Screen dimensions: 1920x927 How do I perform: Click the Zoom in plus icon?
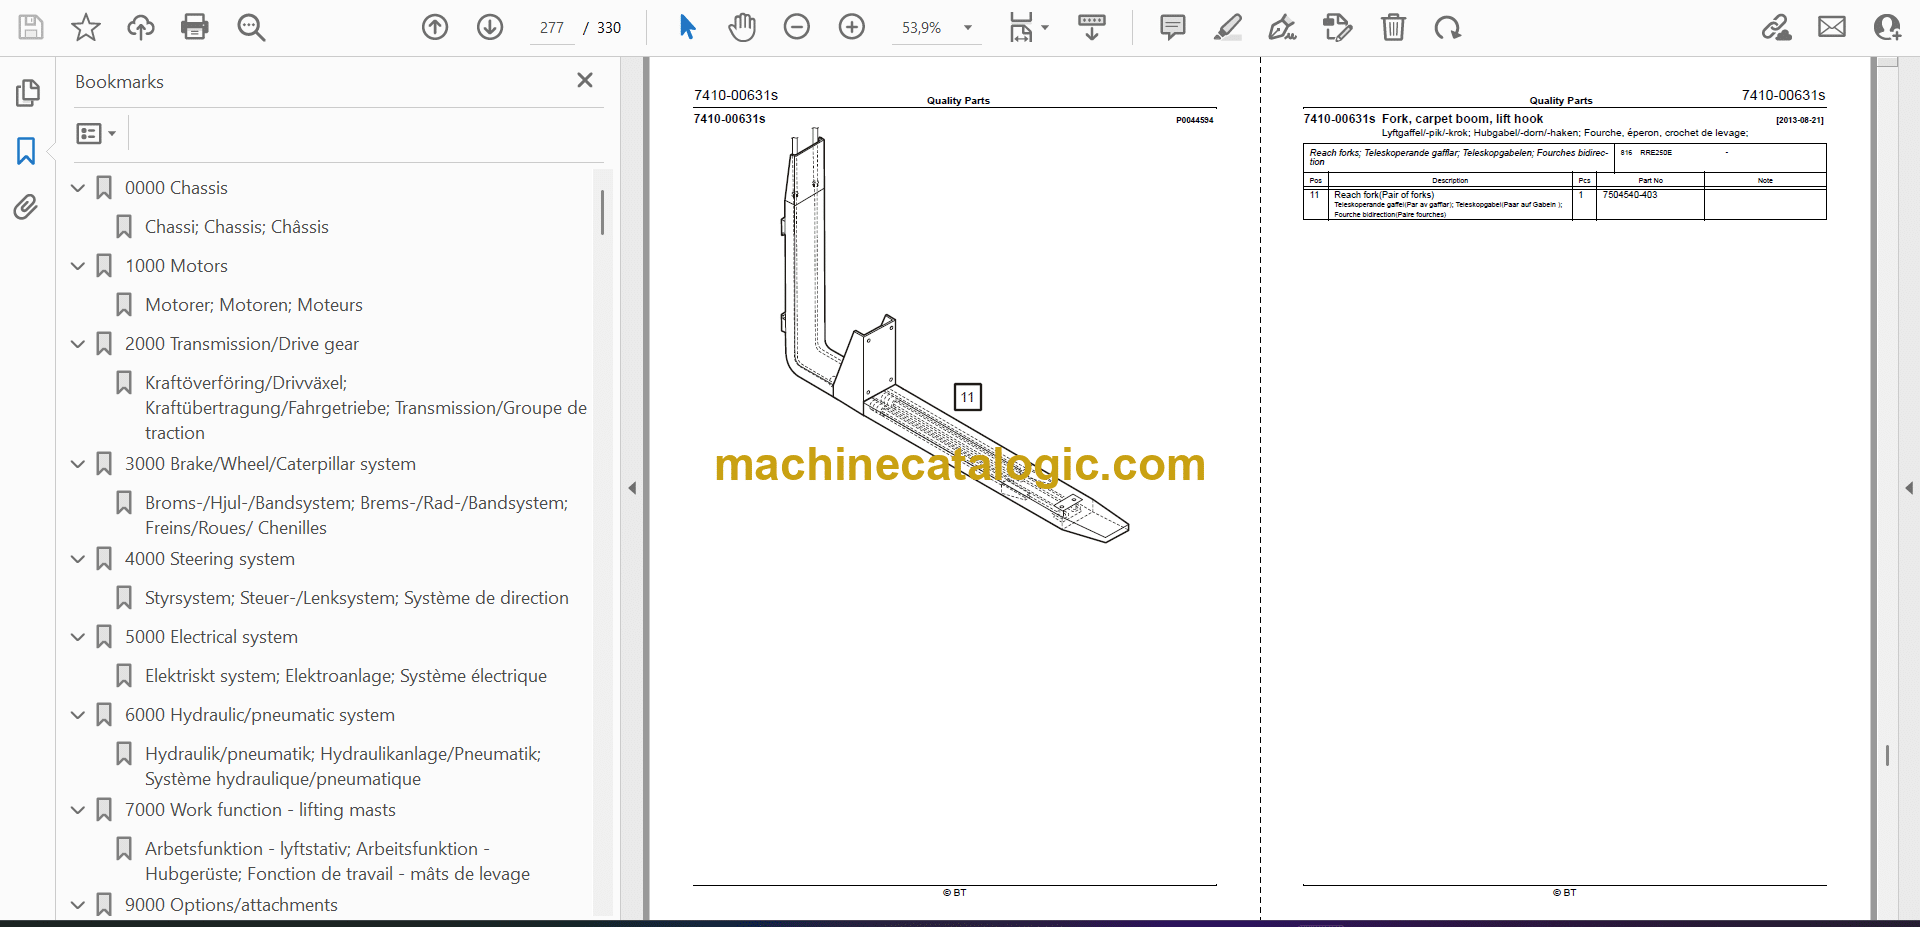[x=851, y=27]
